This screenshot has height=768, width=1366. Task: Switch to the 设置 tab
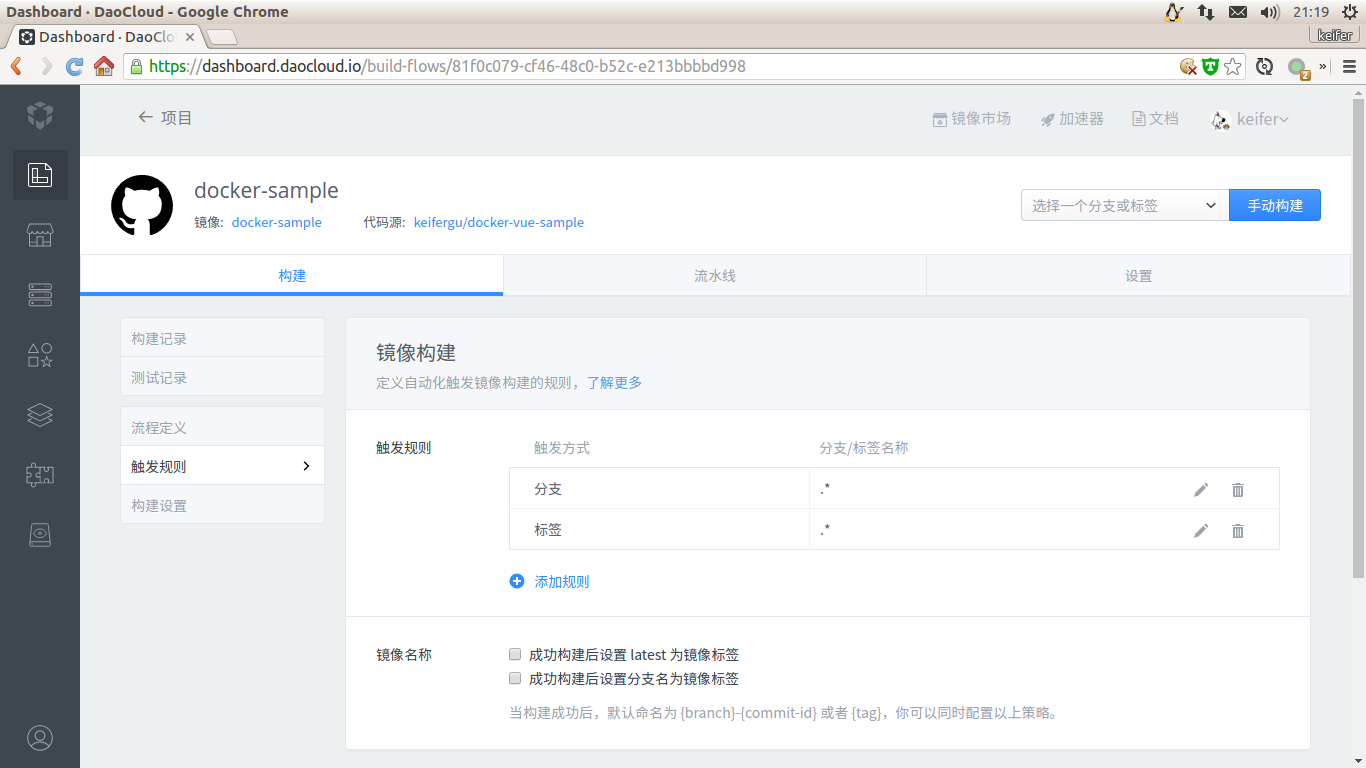1139,275
